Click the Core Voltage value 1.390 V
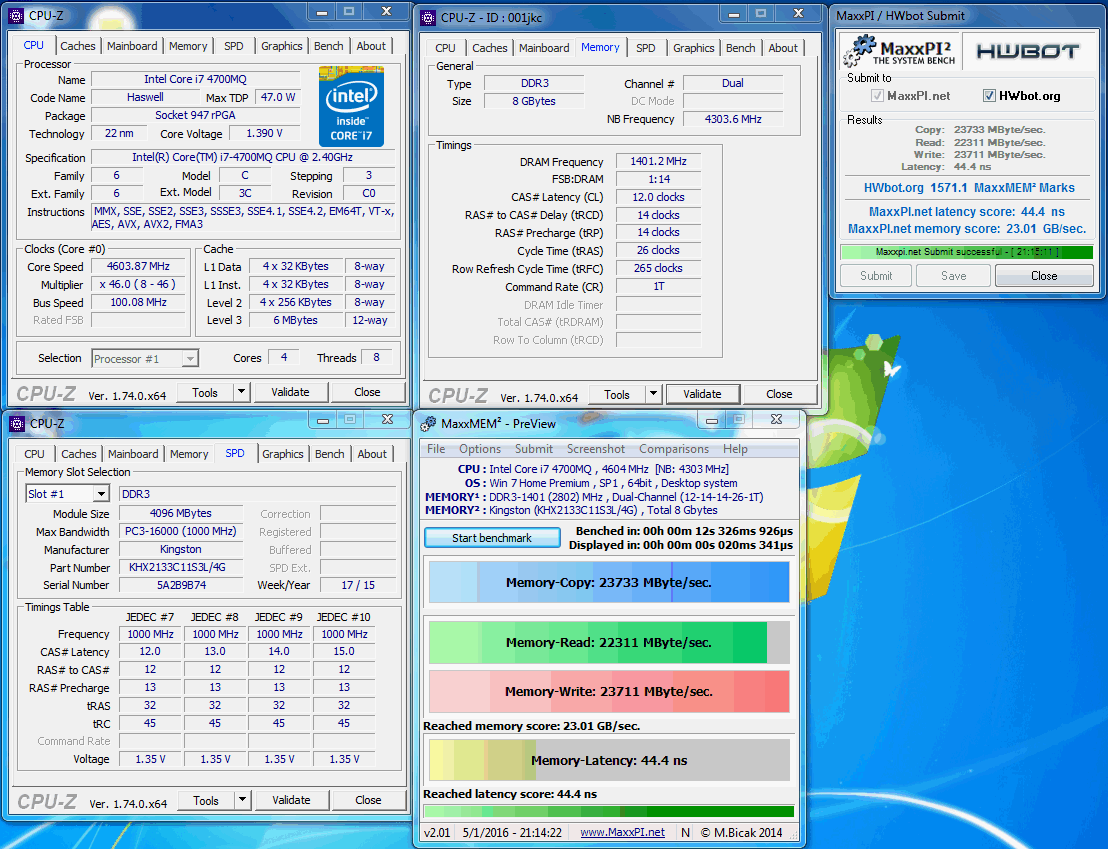This screenshot has width=1108, height=849. click(x=264, y=133)
